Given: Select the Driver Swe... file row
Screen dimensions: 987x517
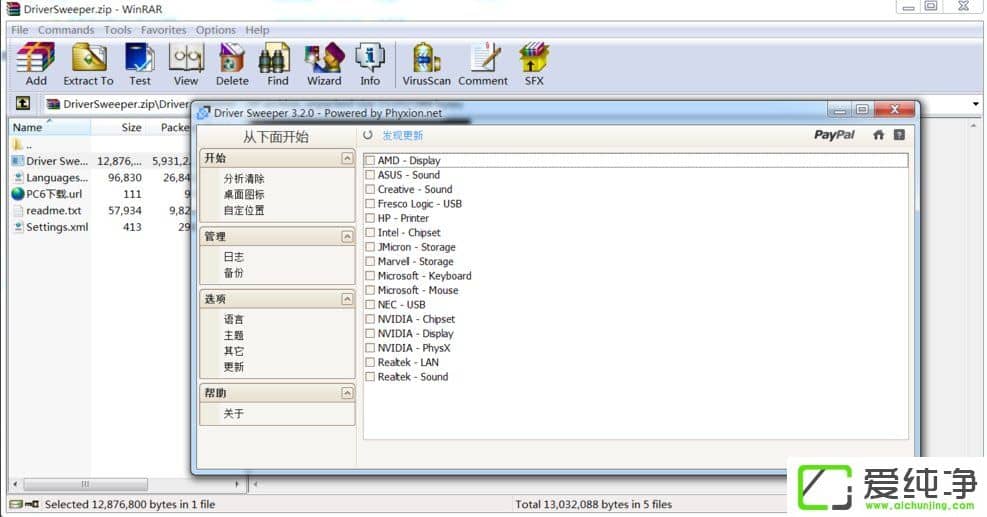Looking at the screenshot, I should (x=101, y=161).
